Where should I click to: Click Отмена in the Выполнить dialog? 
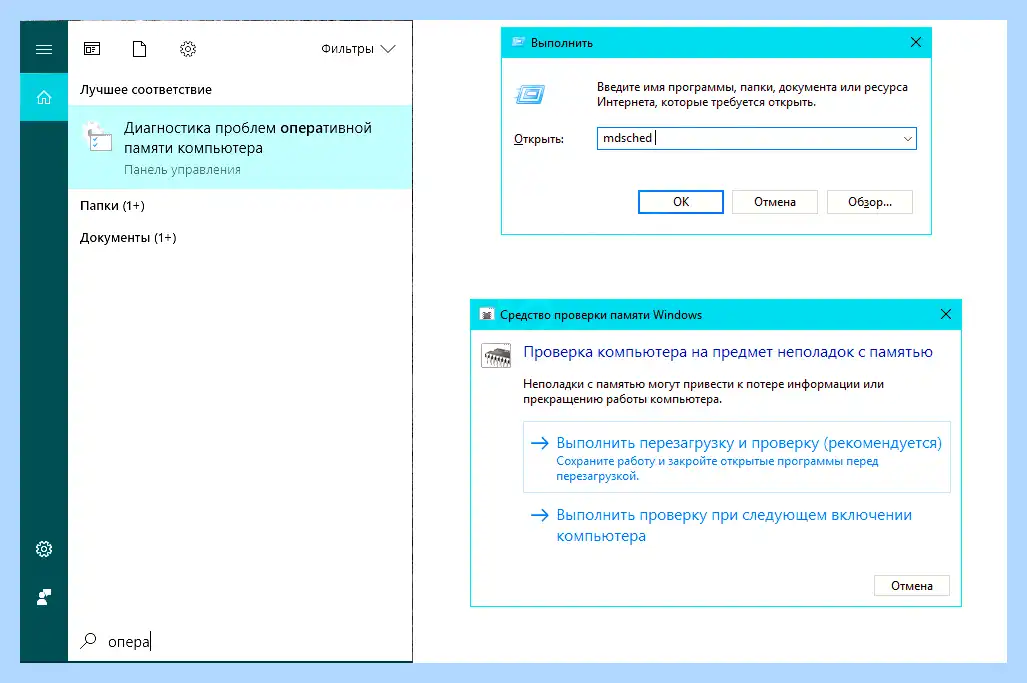click(775, 202)
